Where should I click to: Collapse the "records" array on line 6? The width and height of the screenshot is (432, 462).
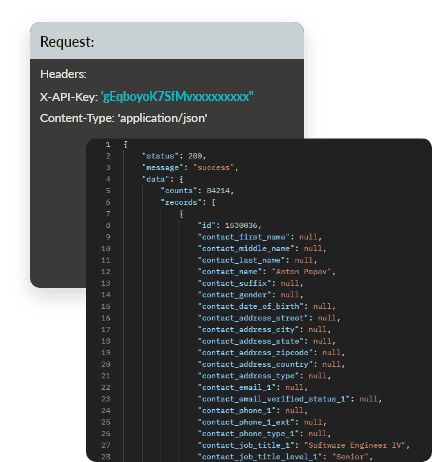pyautogui.click(x=214, y=202)
